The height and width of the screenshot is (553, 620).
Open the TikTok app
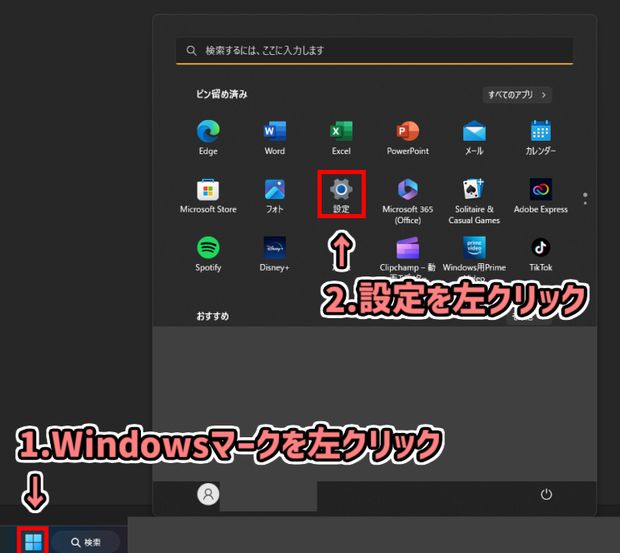point(541,254)
